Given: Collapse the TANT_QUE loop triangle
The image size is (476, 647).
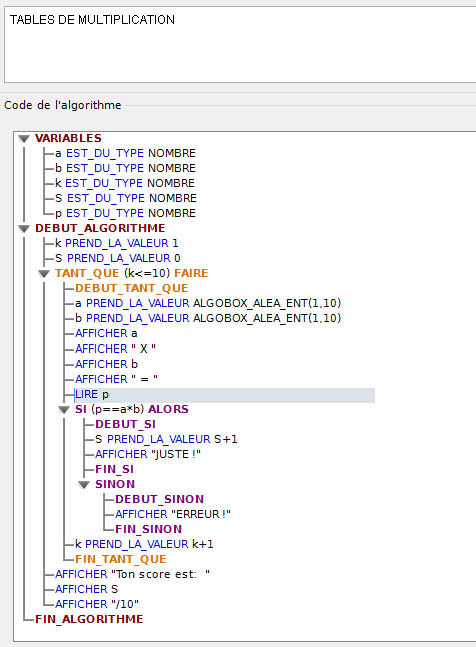Looking at the screenshot, I should [44, 274].
